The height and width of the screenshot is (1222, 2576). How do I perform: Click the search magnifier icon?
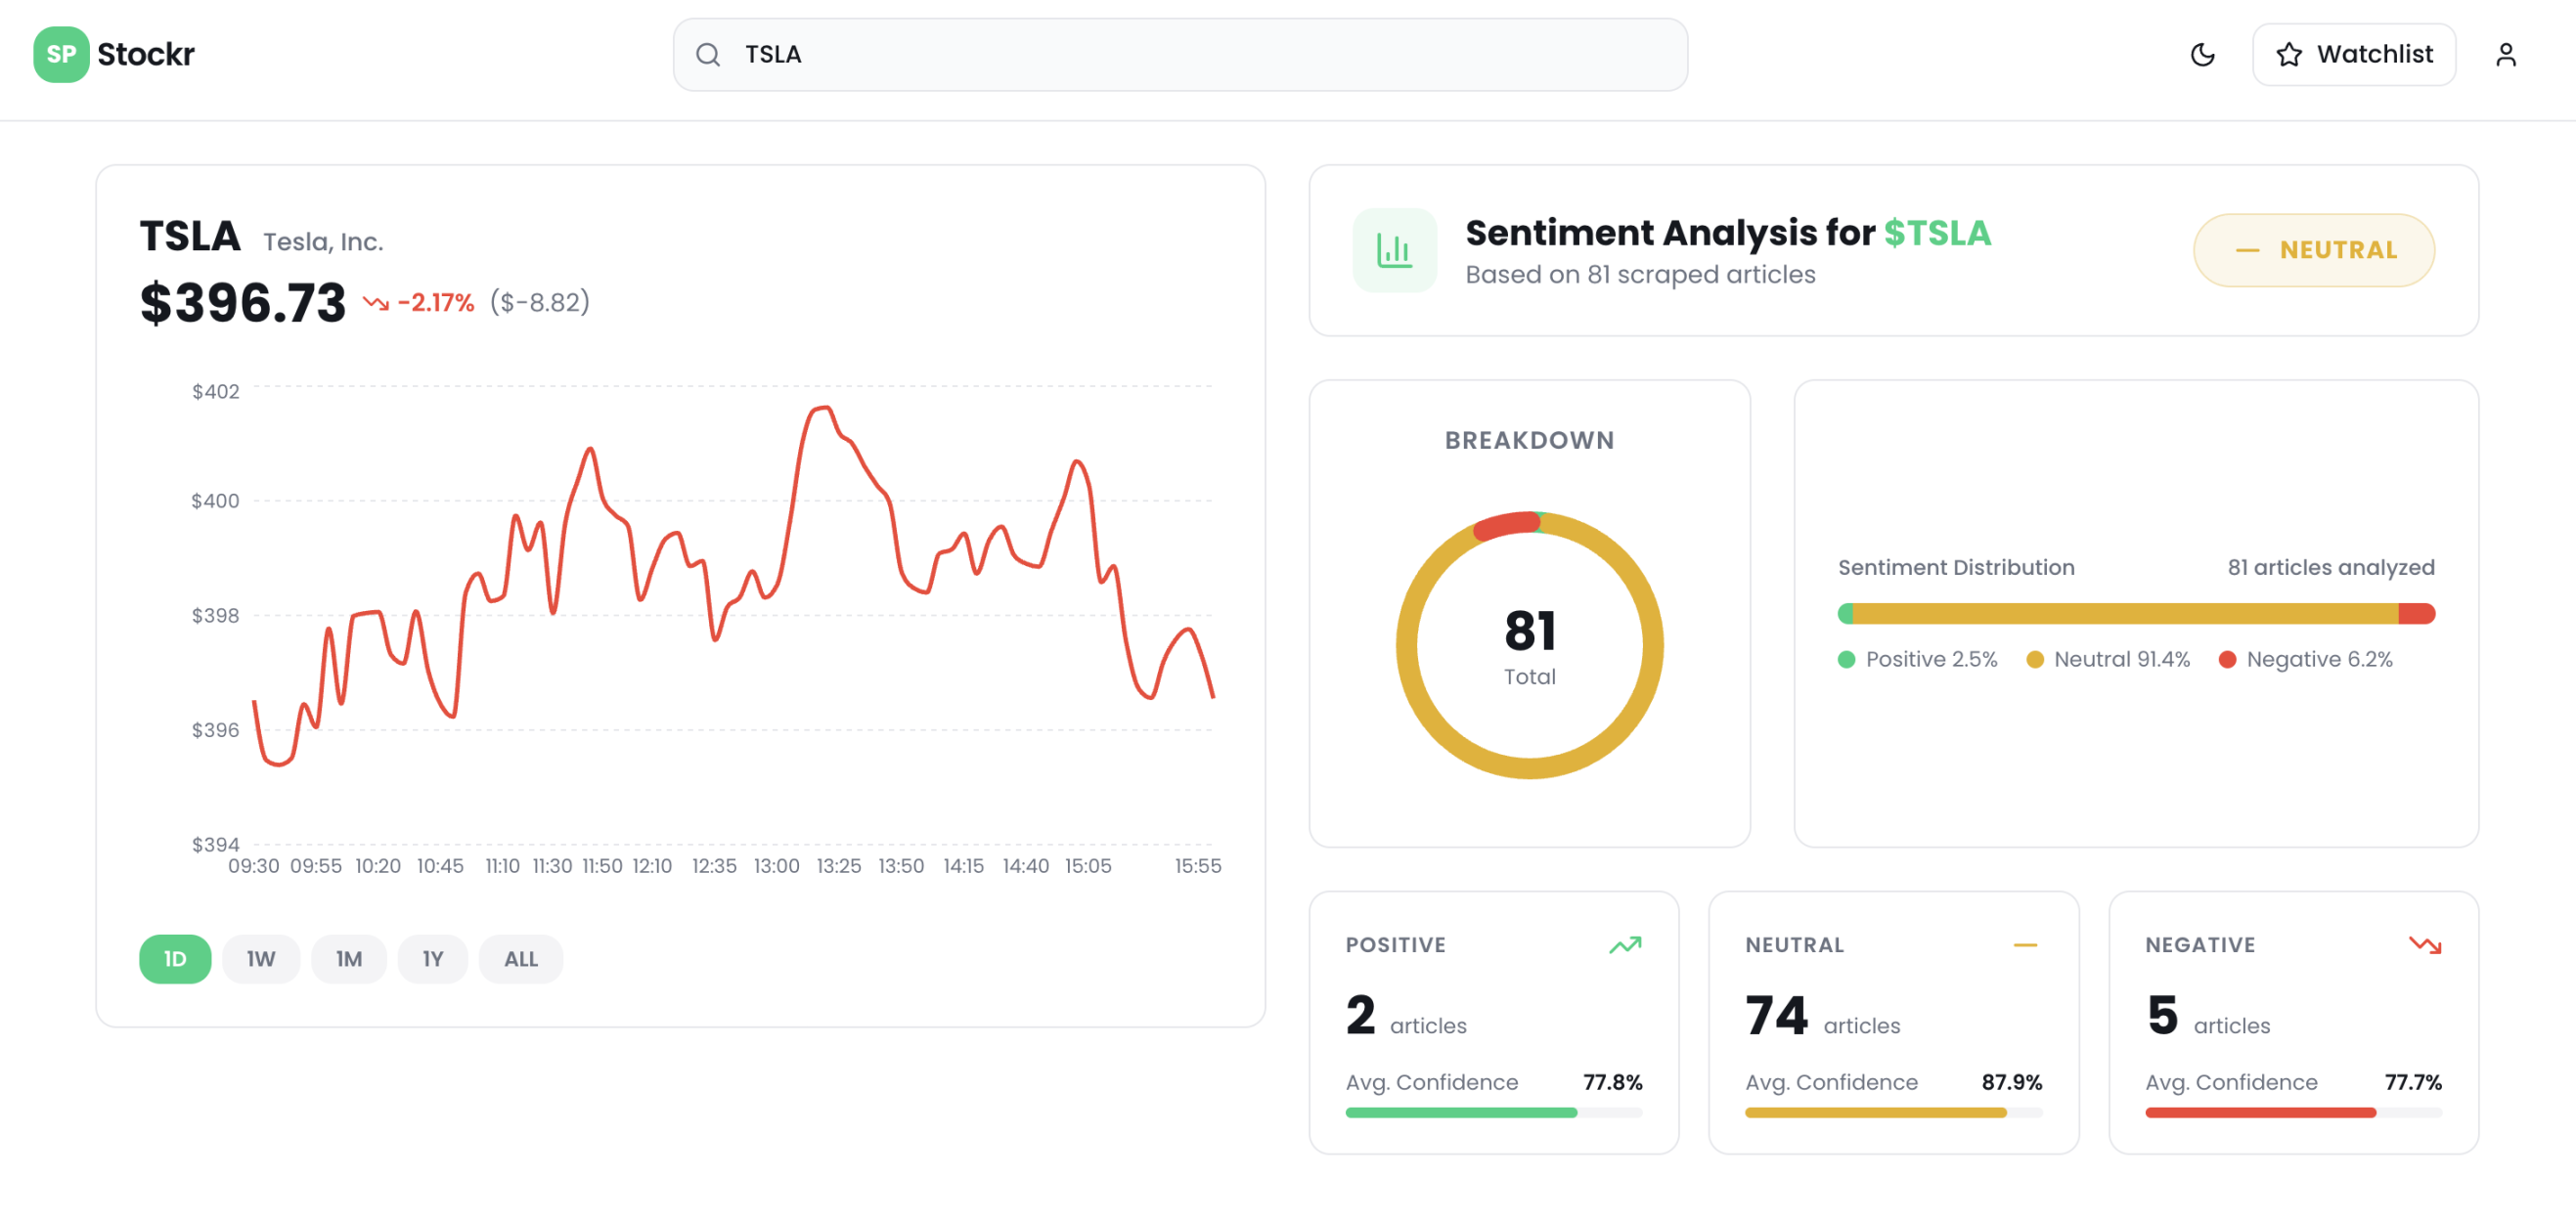tap(708, 55)
